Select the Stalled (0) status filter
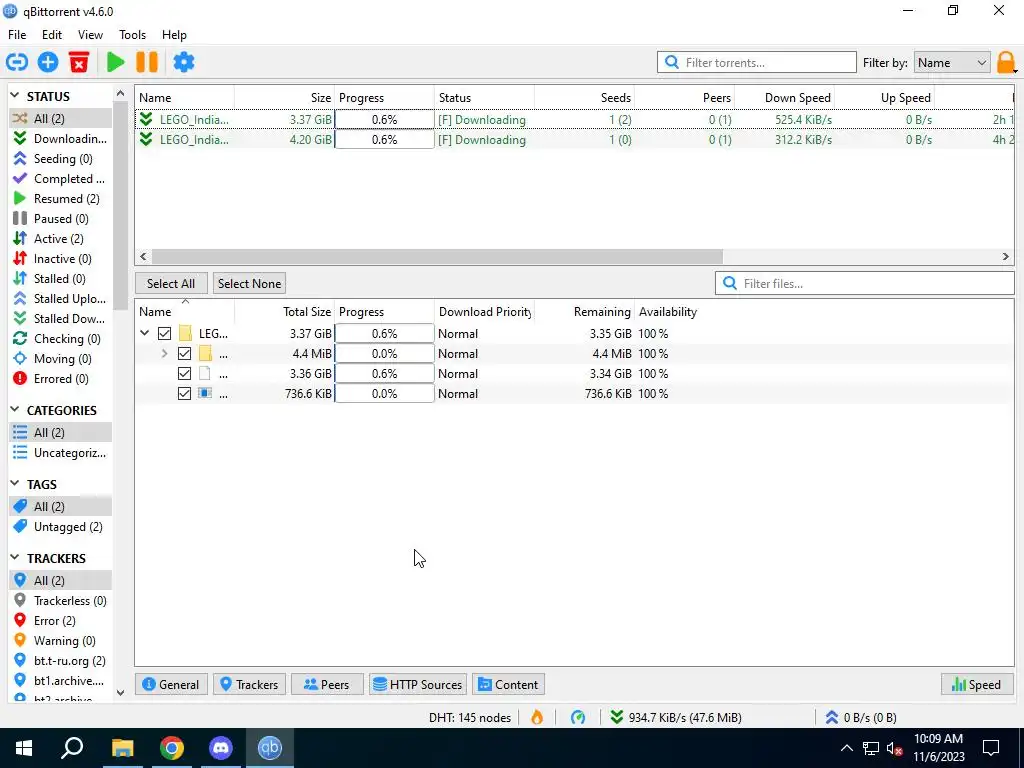The height and width of the screenshot is (768, 1024). [59, 279]
